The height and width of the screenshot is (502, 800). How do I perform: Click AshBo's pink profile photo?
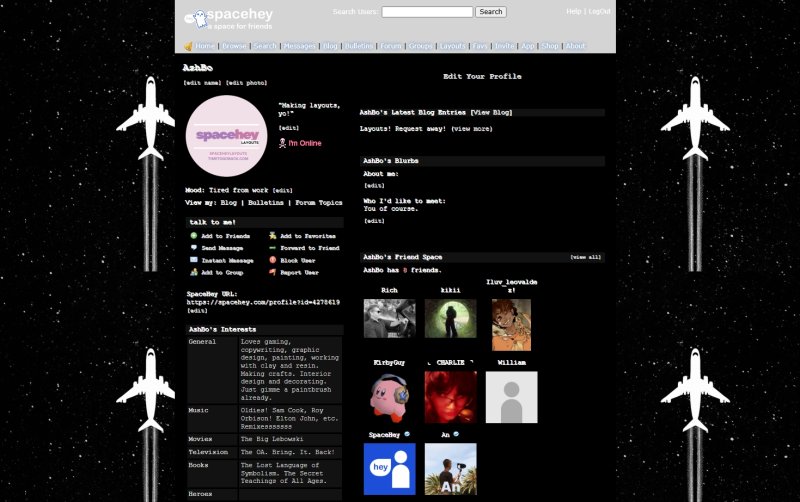[x=226, y=137]
